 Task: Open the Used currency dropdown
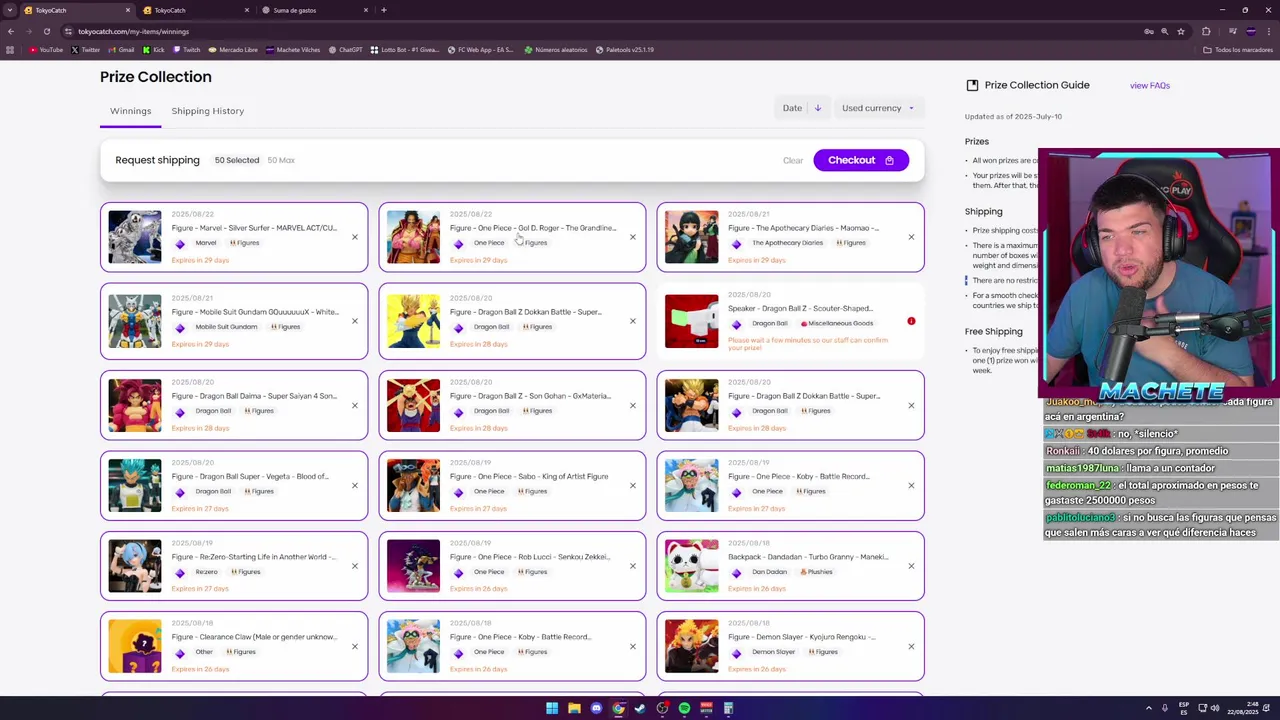[877, 108]
